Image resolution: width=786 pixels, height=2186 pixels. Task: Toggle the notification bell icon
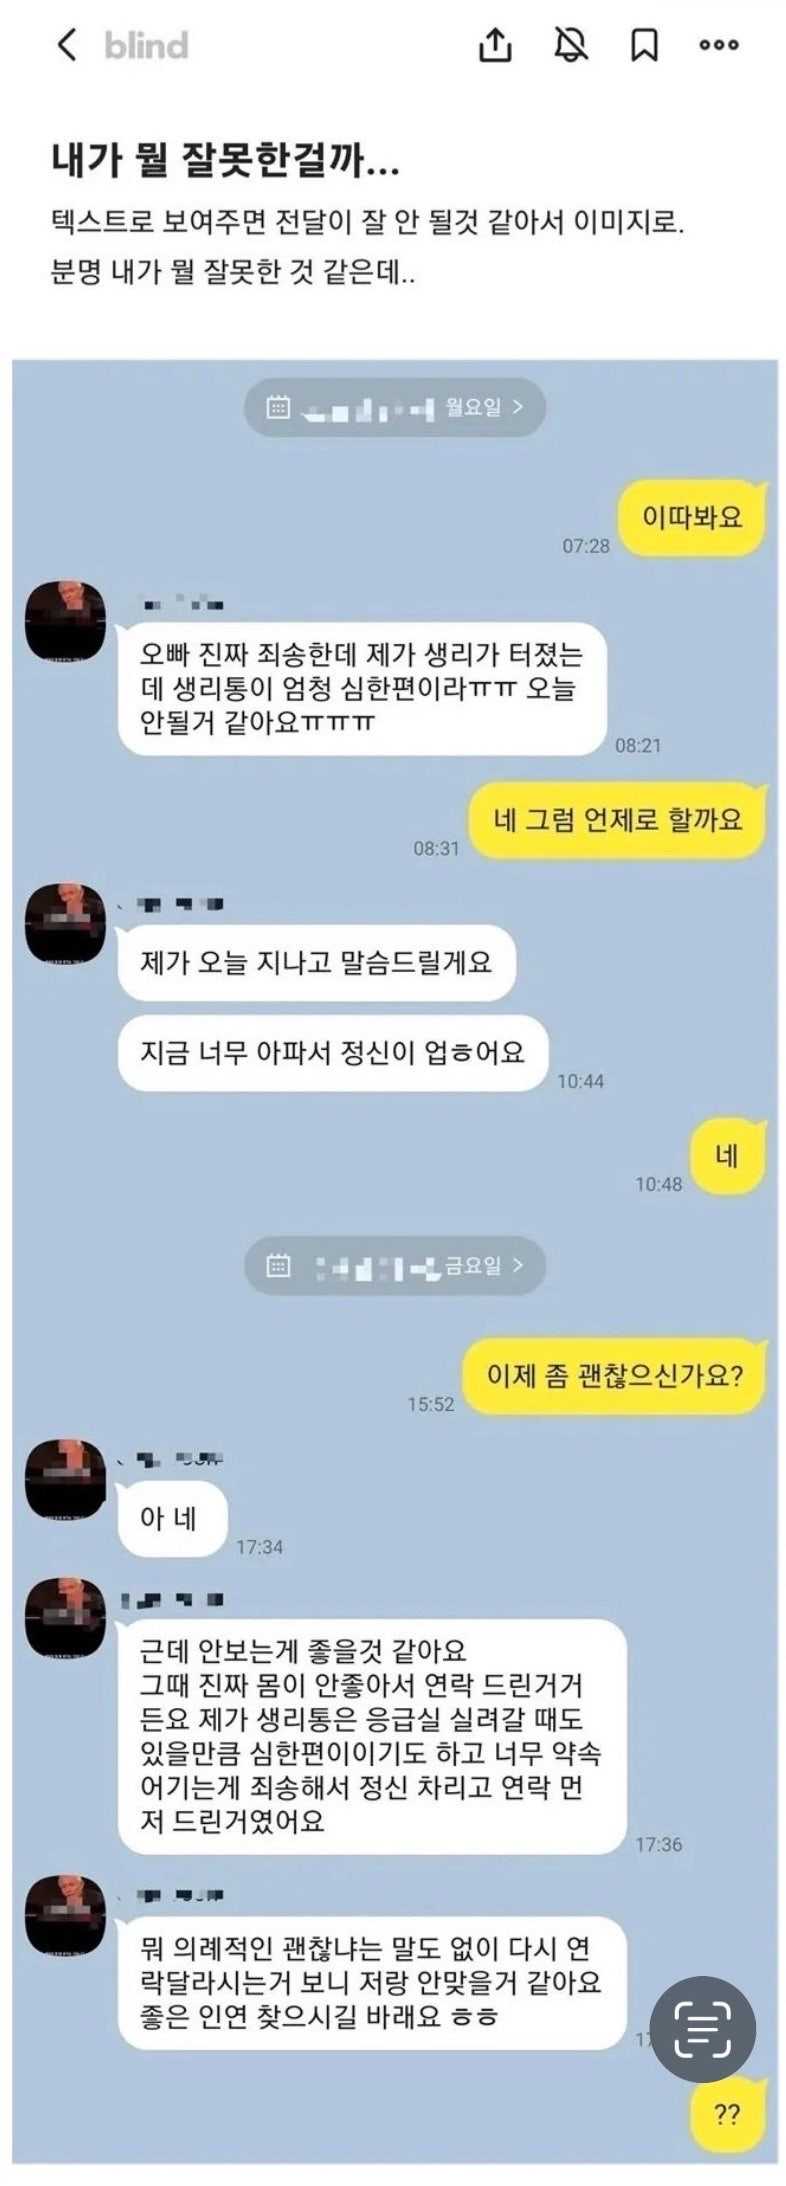pos(571,44)
